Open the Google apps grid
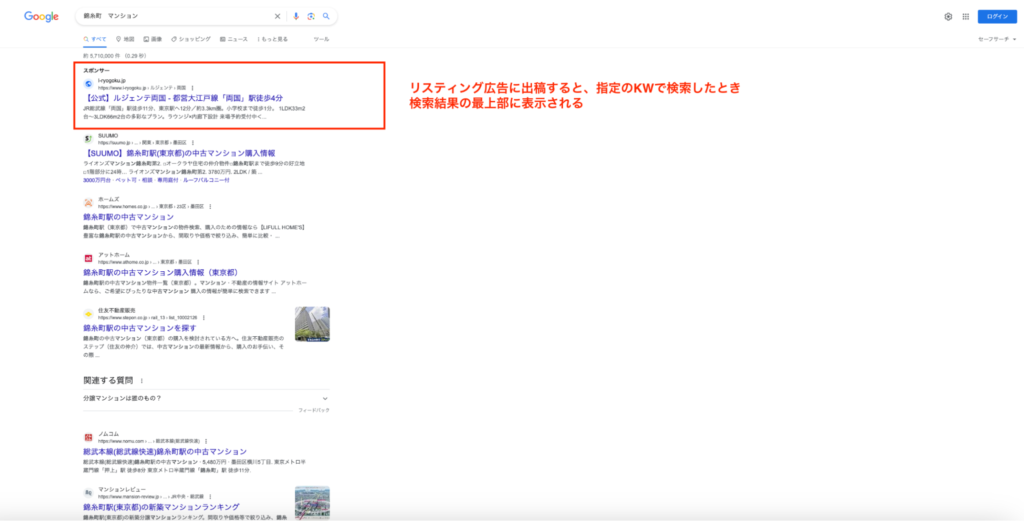 point(965,17)
